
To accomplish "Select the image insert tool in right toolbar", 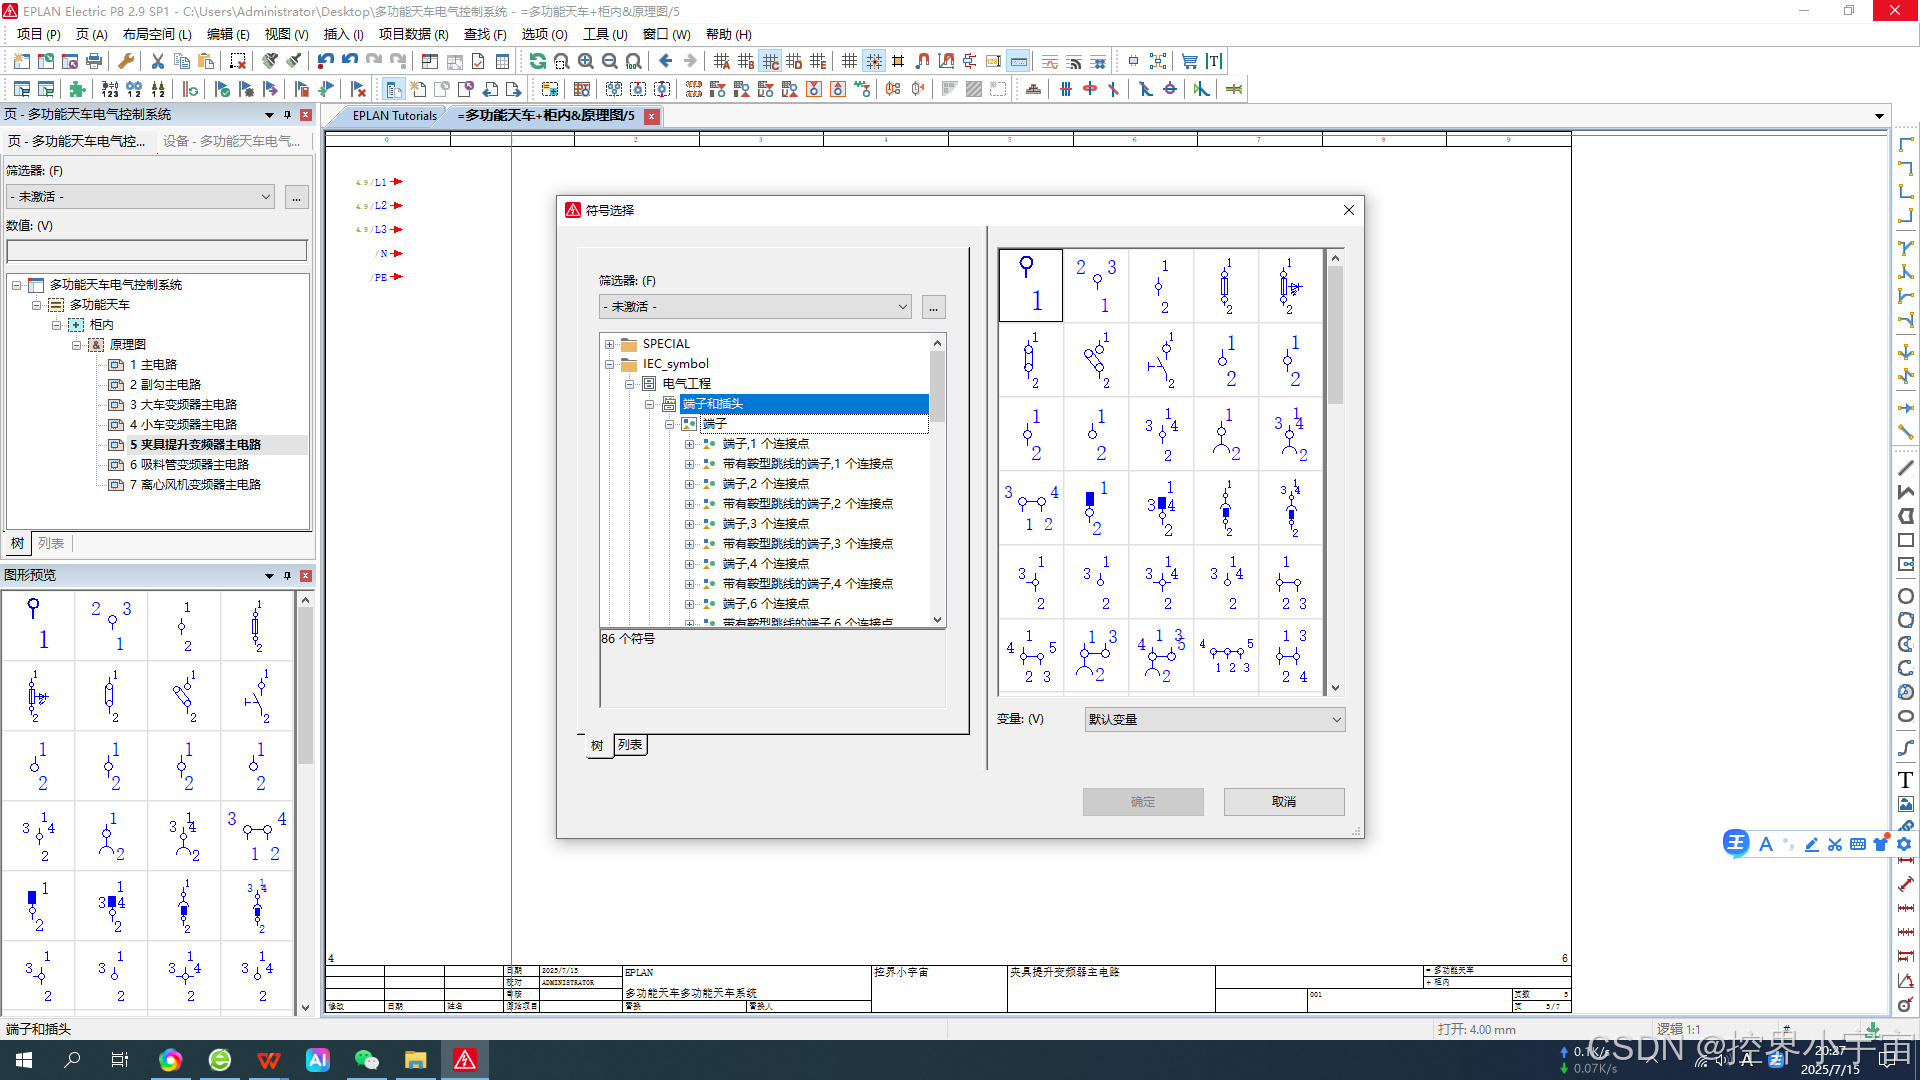I will point(1906,804).
